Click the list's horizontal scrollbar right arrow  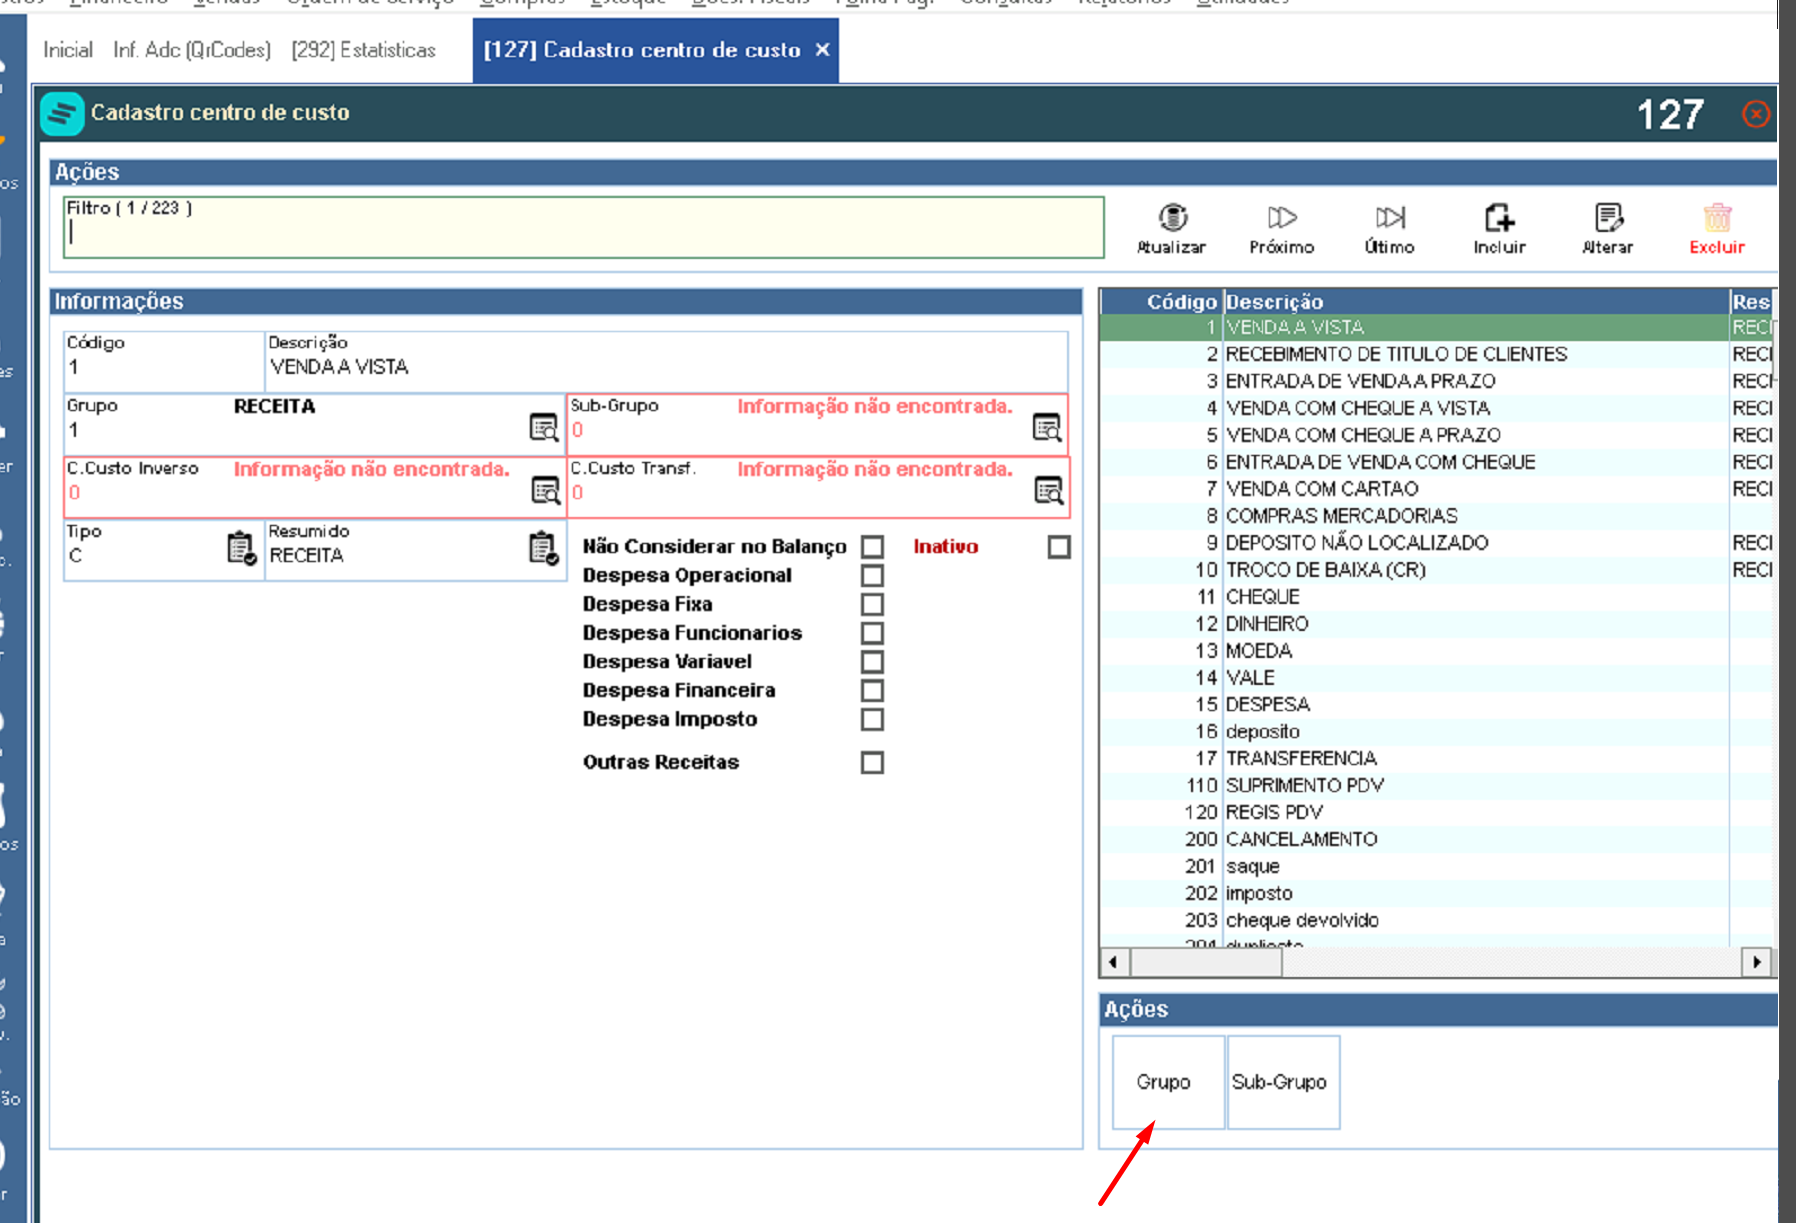click(1756, 962)
